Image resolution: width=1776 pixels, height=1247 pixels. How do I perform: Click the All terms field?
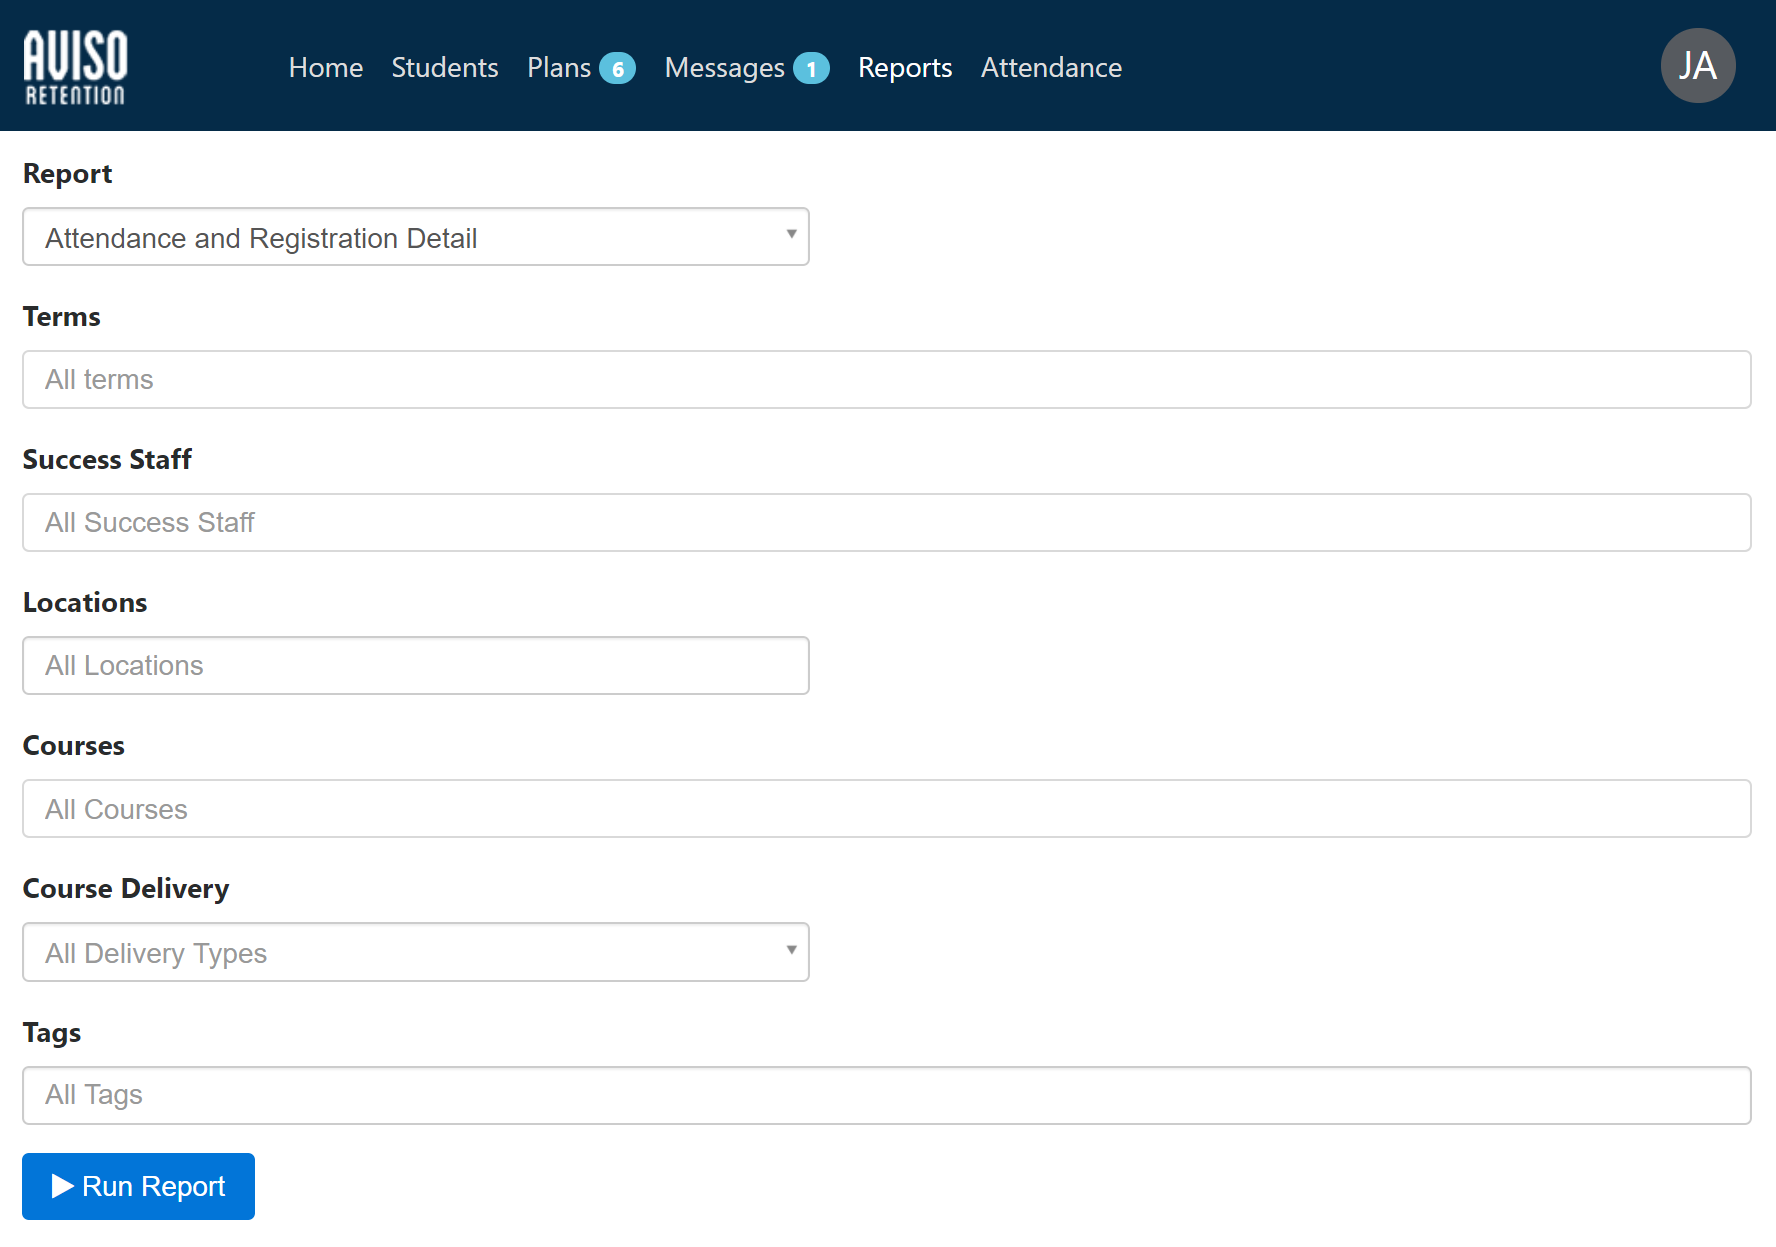click(x=887, y=379)
